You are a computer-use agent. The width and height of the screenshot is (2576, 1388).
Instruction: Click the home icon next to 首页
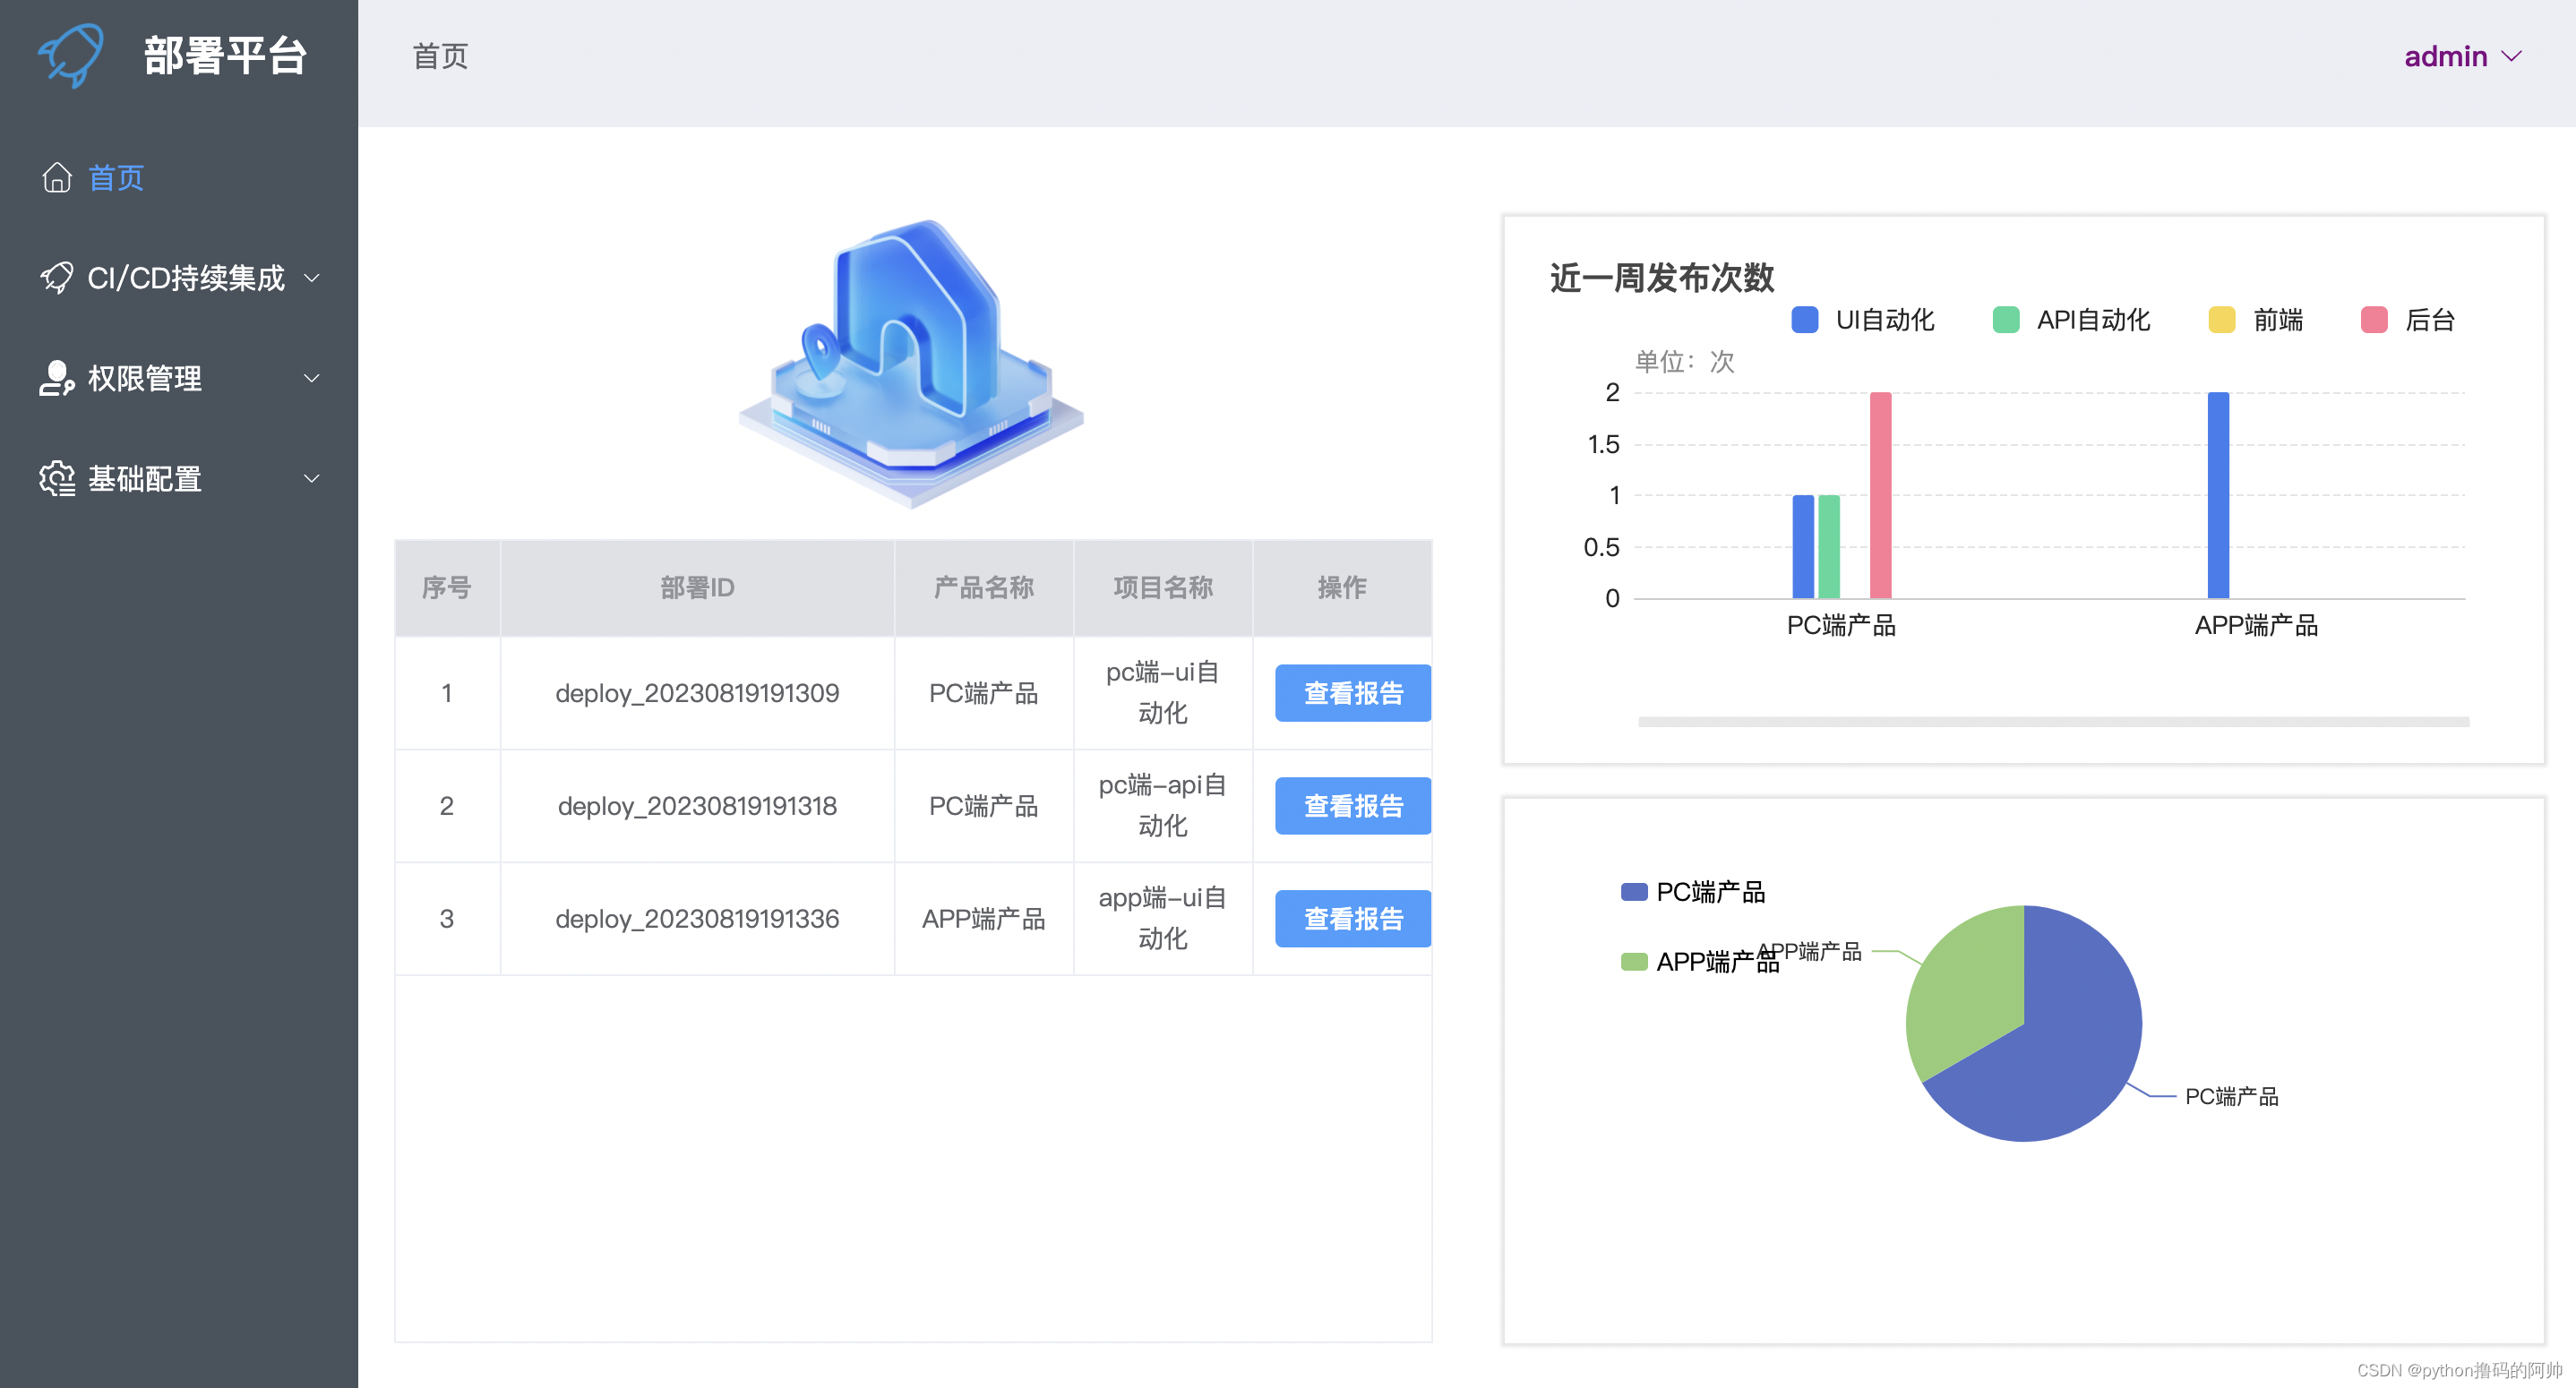click(x=57, y=177)
